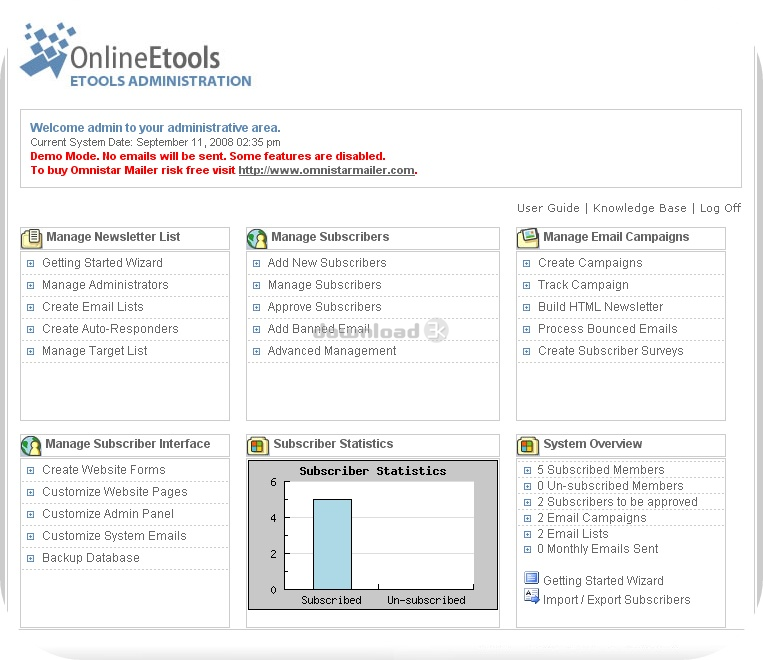The width and height of the screenshot is (763, 660).
Task: Go to Create Email Lists
Action: (92, 307)
